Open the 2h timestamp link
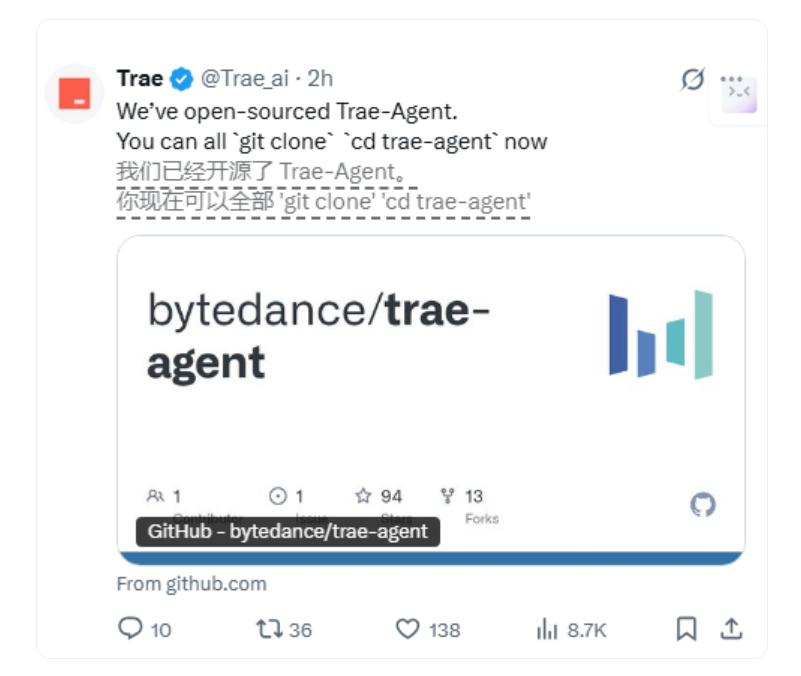Viewport: 801px width, 676px height. coord(320,79)
